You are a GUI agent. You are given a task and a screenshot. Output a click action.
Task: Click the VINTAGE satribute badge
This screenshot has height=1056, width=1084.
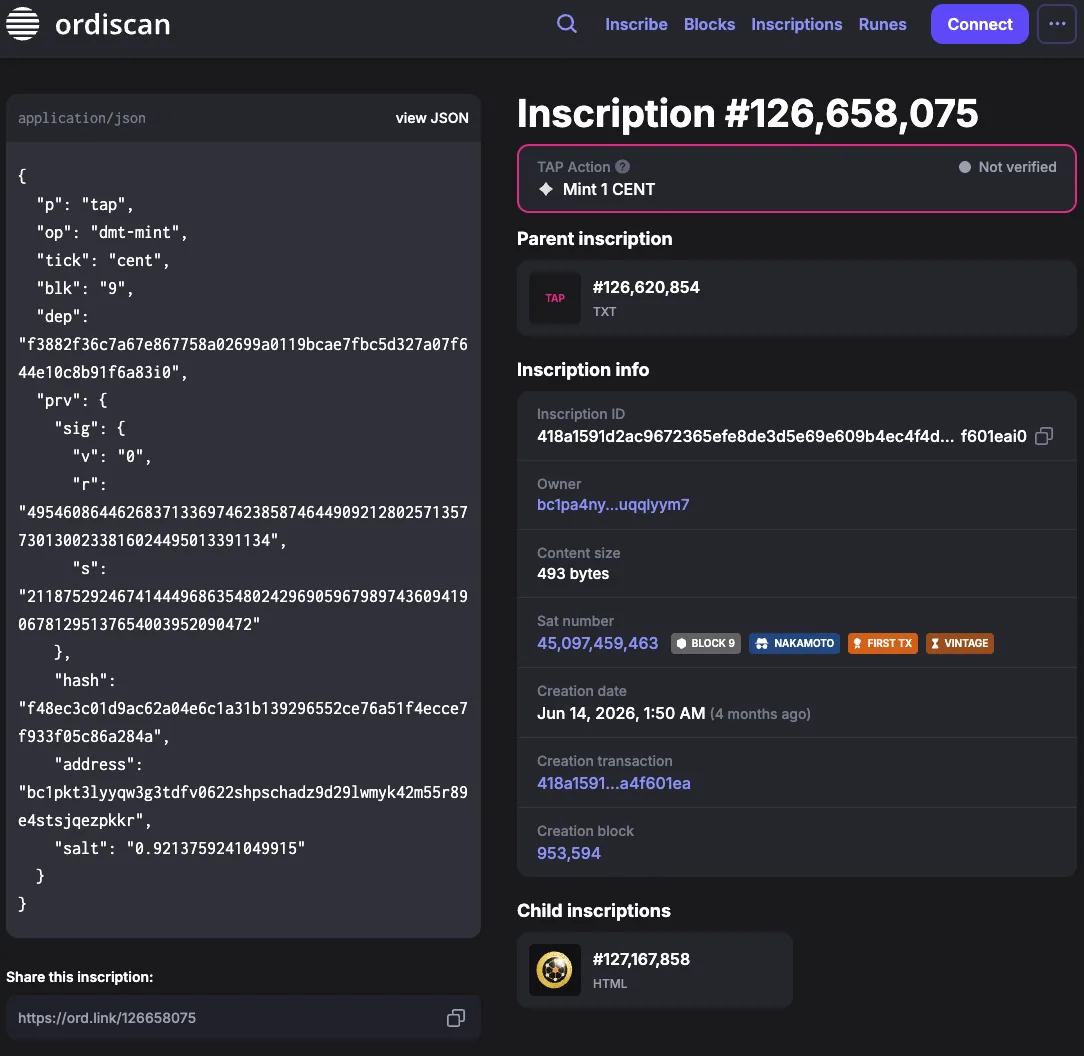click(960, 643)
